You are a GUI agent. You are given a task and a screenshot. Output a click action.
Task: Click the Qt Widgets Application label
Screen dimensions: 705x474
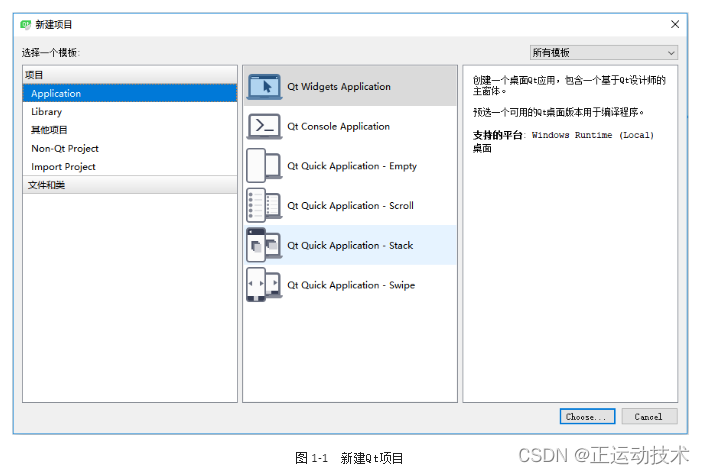tap(339, 86)
